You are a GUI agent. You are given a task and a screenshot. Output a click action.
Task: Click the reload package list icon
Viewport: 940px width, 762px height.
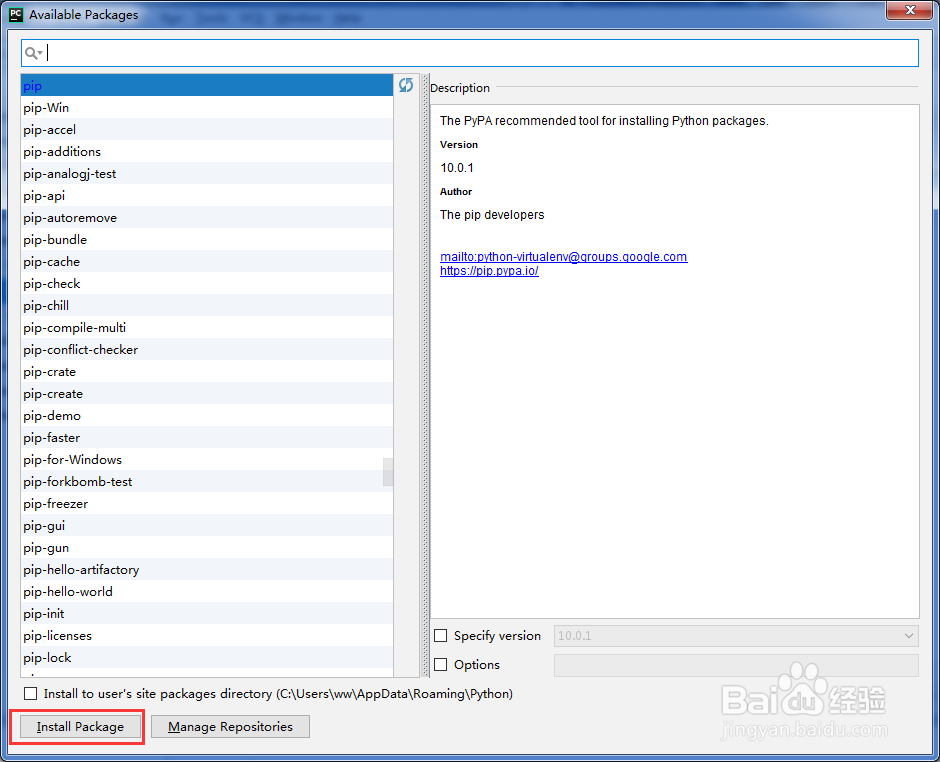tap(406, 85)
